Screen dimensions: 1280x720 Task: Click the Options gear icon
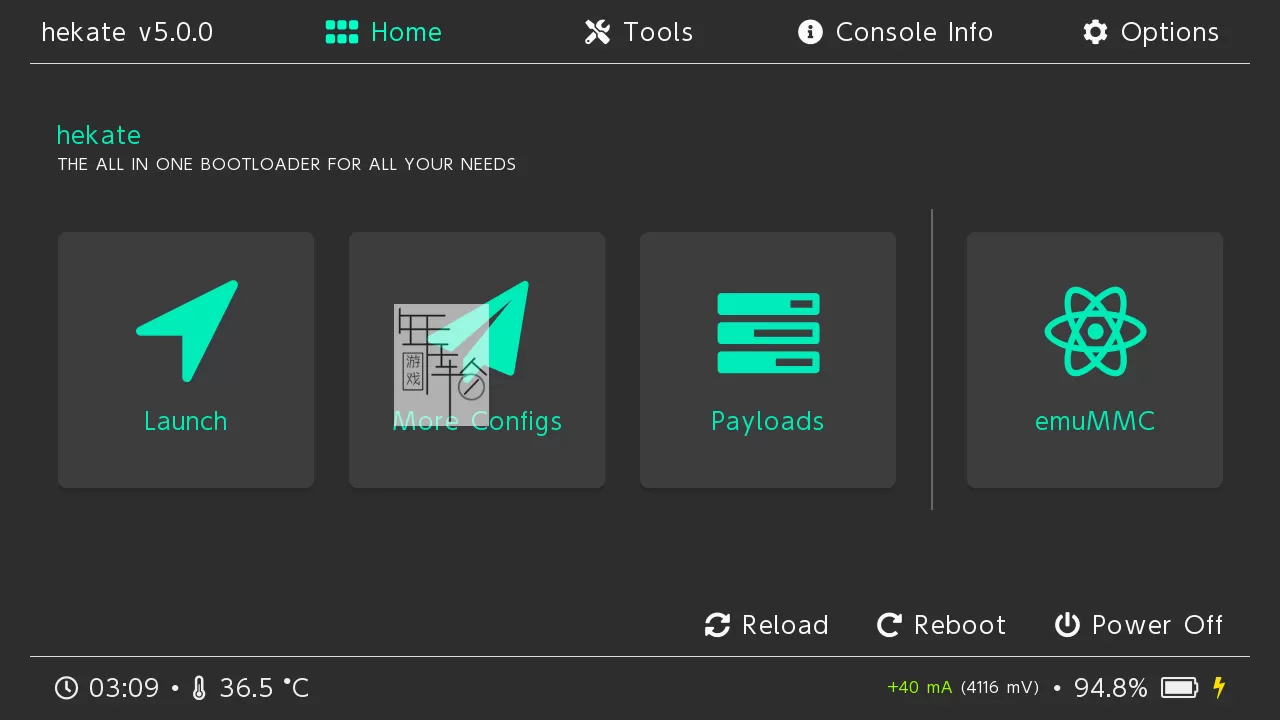1095,32
